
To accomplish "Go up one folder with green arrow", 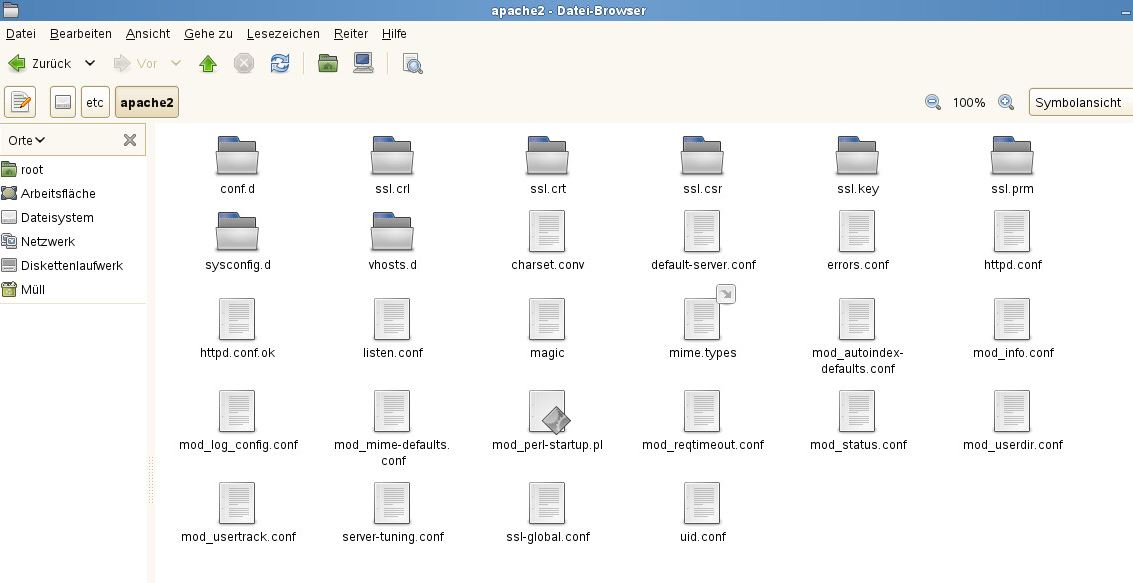I will pos(208,64).
